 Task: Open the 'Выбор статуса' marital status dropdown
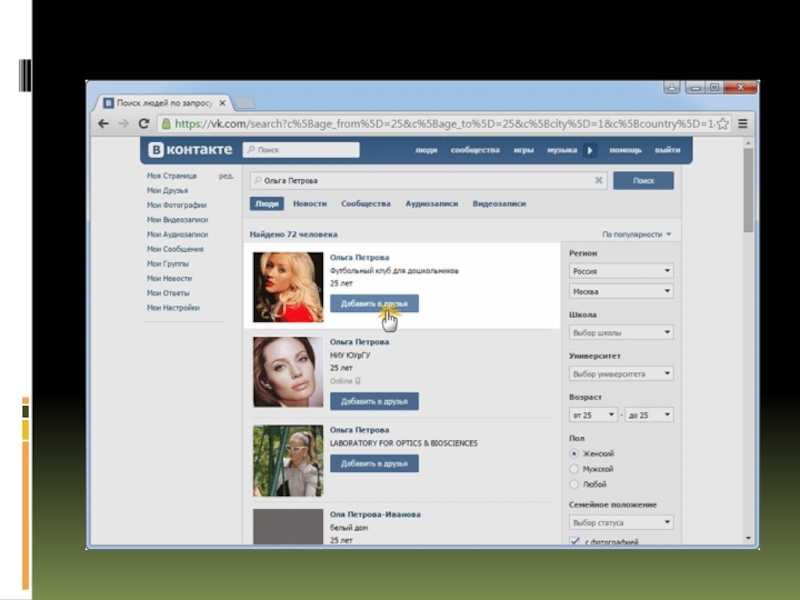point(621,522)
